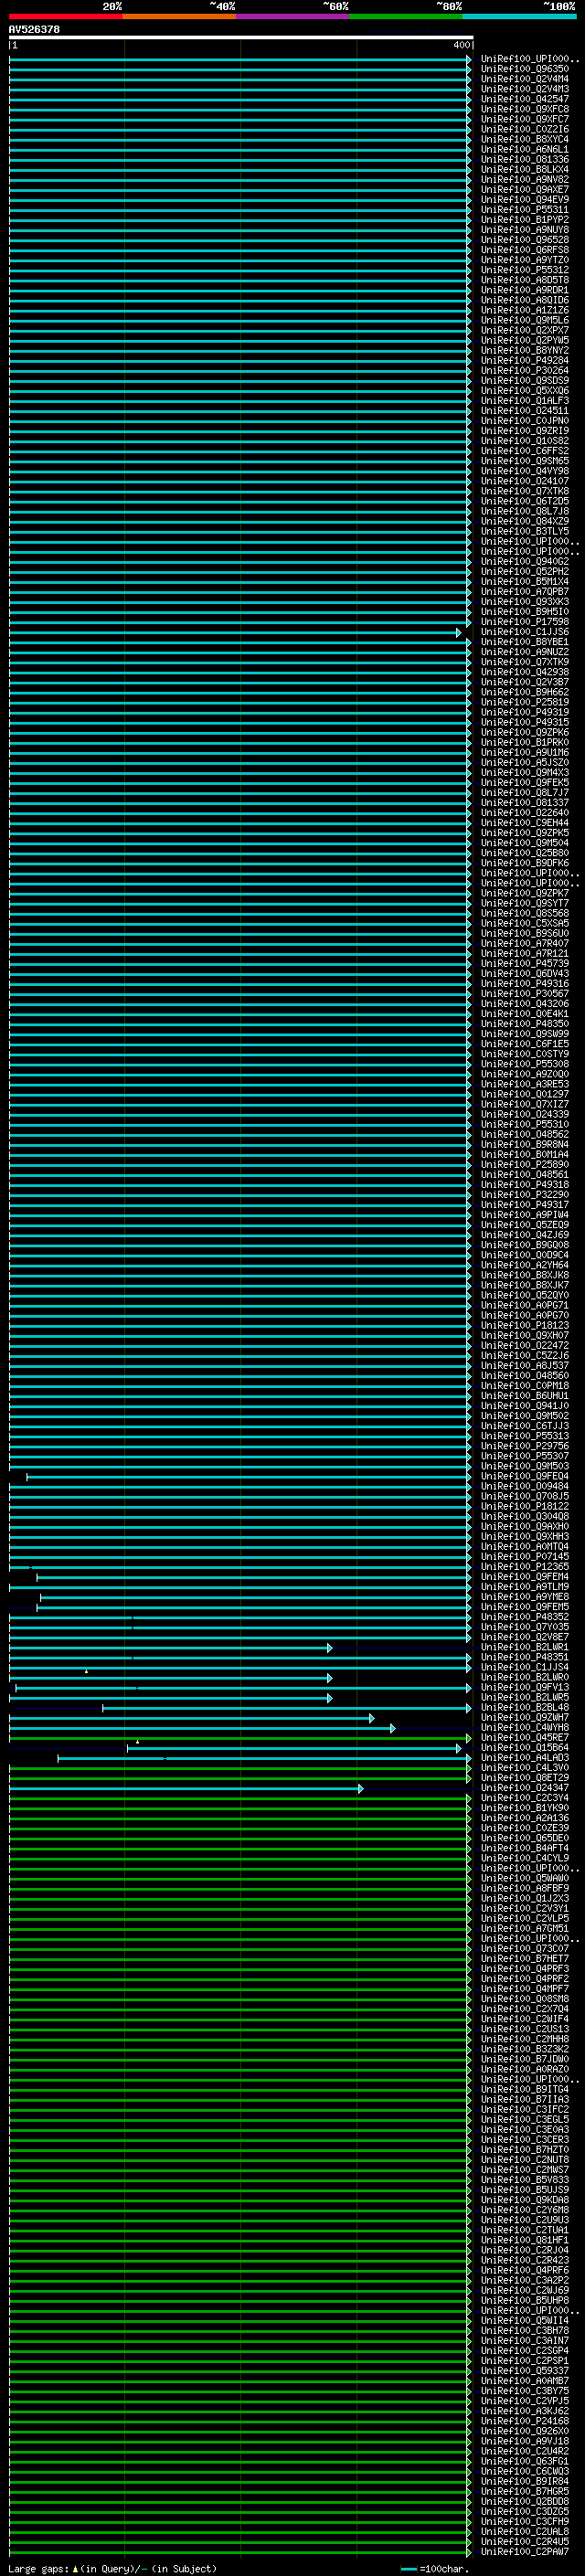The image size is (585, 2576).
Task: Select hit label UniRef100_P48350
Action: click(x=525, y=1024)
